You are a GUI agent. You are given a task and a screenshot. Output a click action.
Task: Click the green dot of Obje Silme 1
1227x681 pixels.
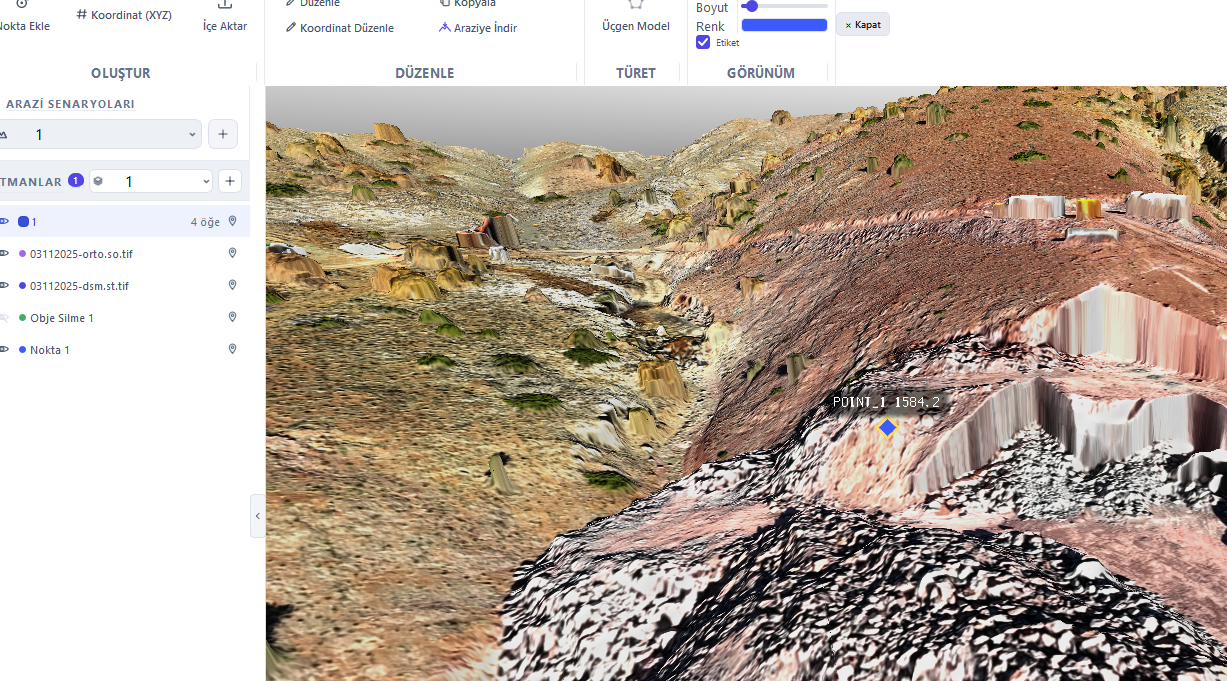[22, 318]
